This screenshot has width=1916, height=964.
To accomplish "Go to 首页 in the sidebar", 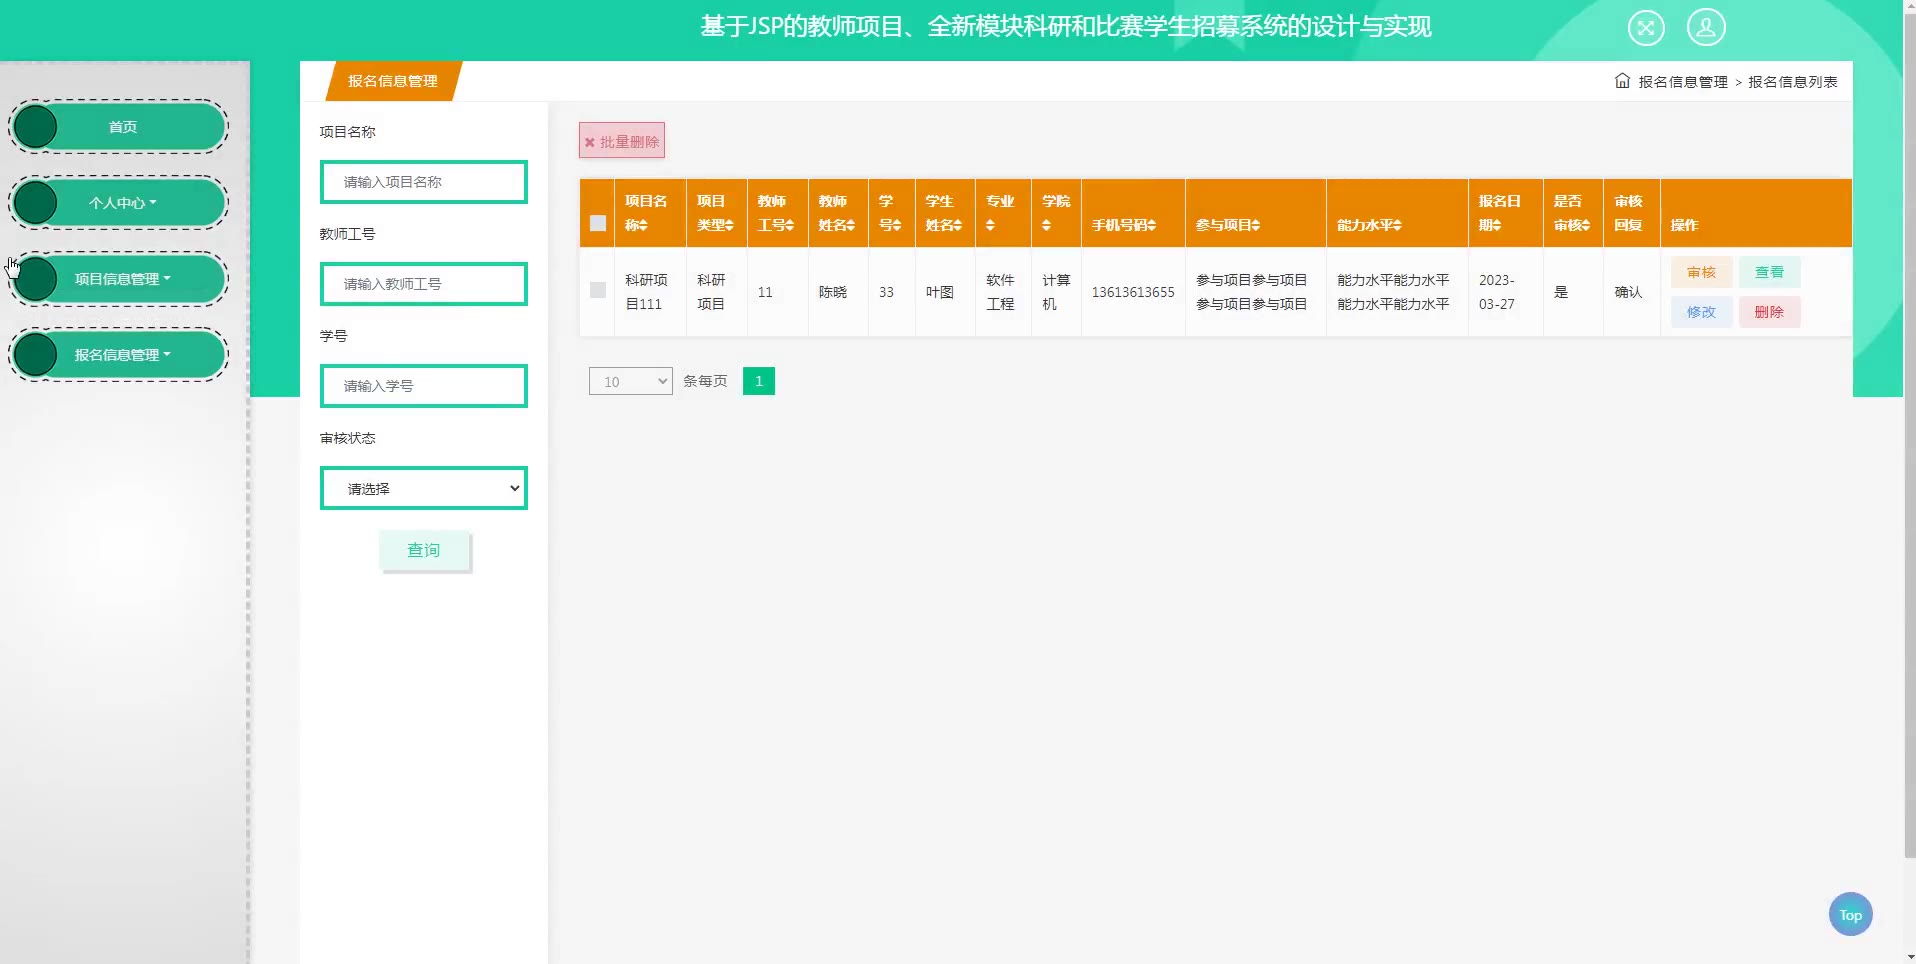I will pos(122,127).
